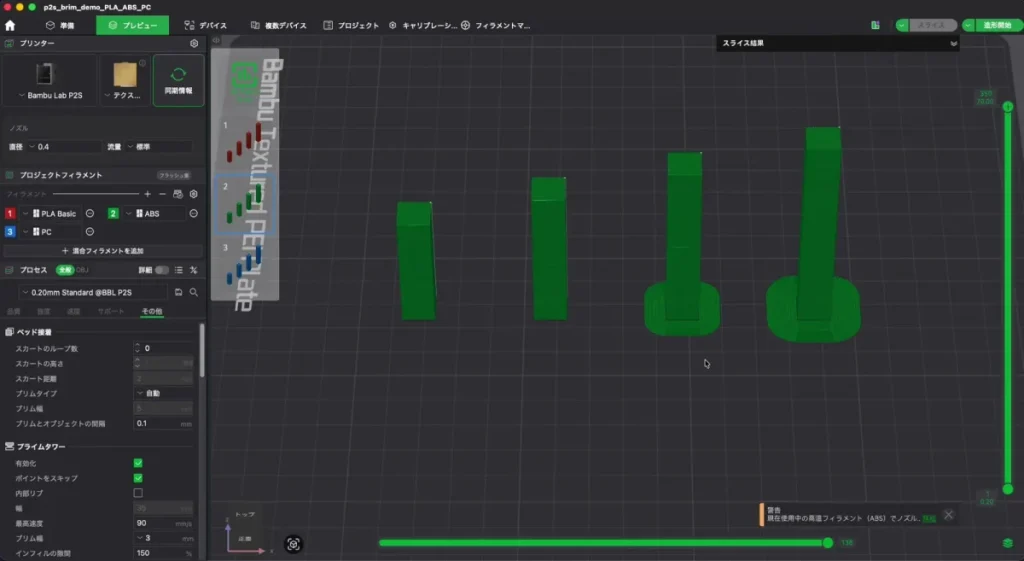Open the prime tower brim width dropdown
1024x561 pixels.
tap(164, 538)
